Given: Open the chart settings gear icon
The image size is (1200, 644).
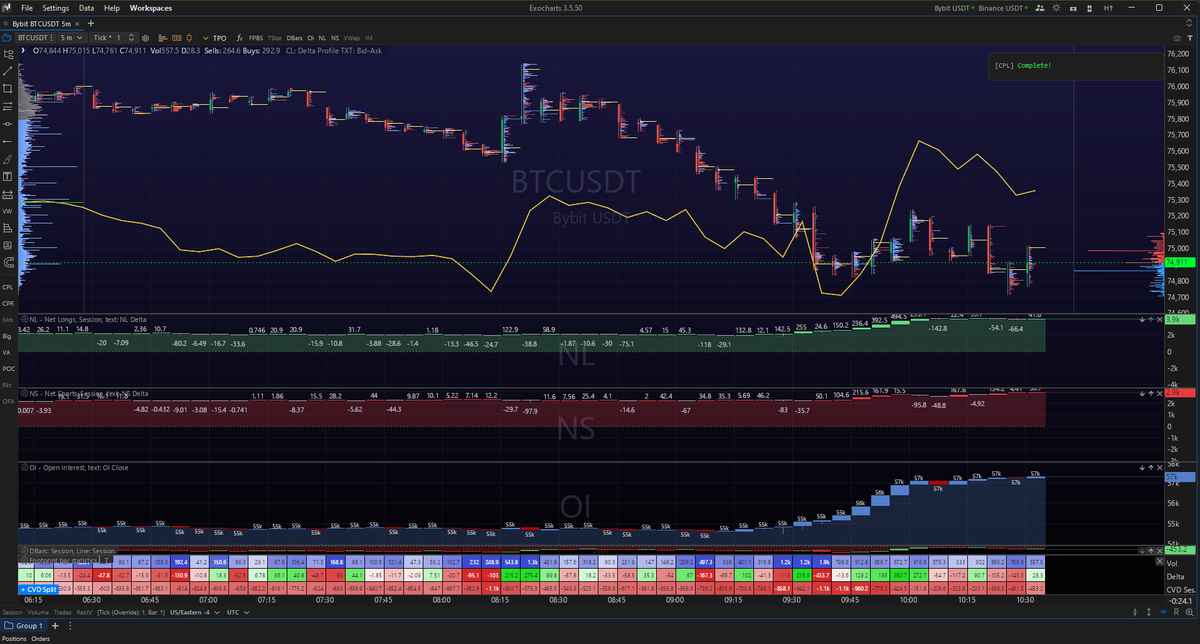Looking at the screenshot, I should point(145,38).
